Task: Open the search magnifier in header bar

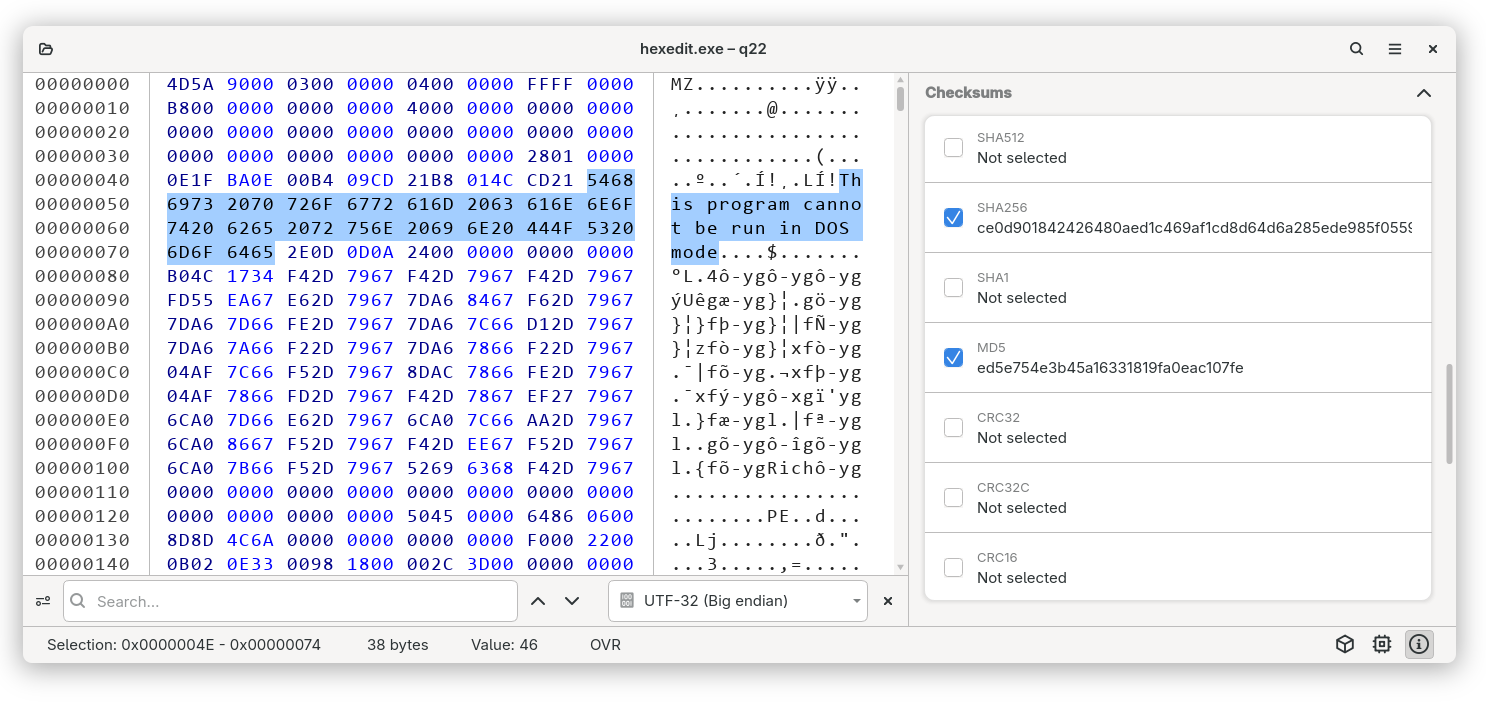Action: [x=1356, y=49]
